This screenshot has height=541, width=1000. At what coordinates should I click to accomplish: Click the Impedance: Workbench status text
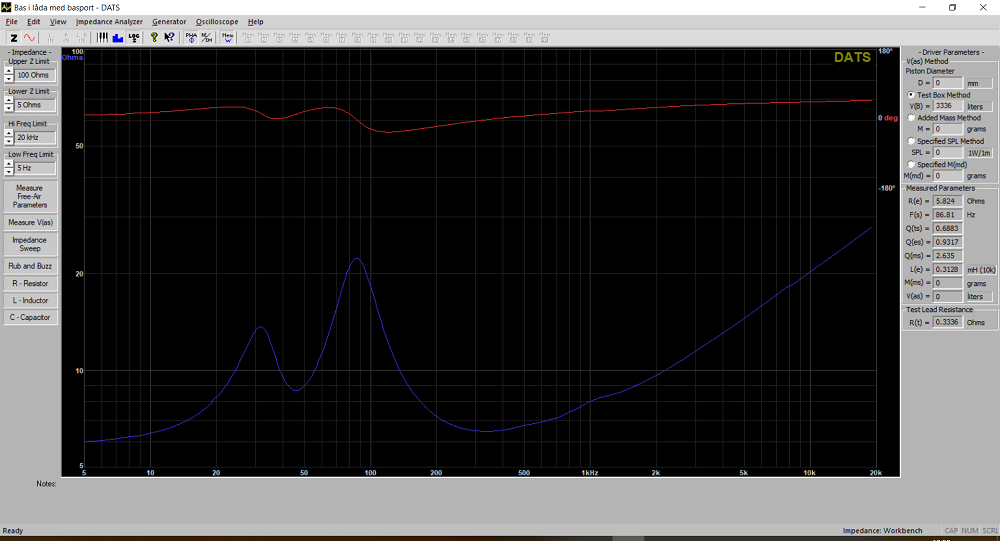pos(883,531)
